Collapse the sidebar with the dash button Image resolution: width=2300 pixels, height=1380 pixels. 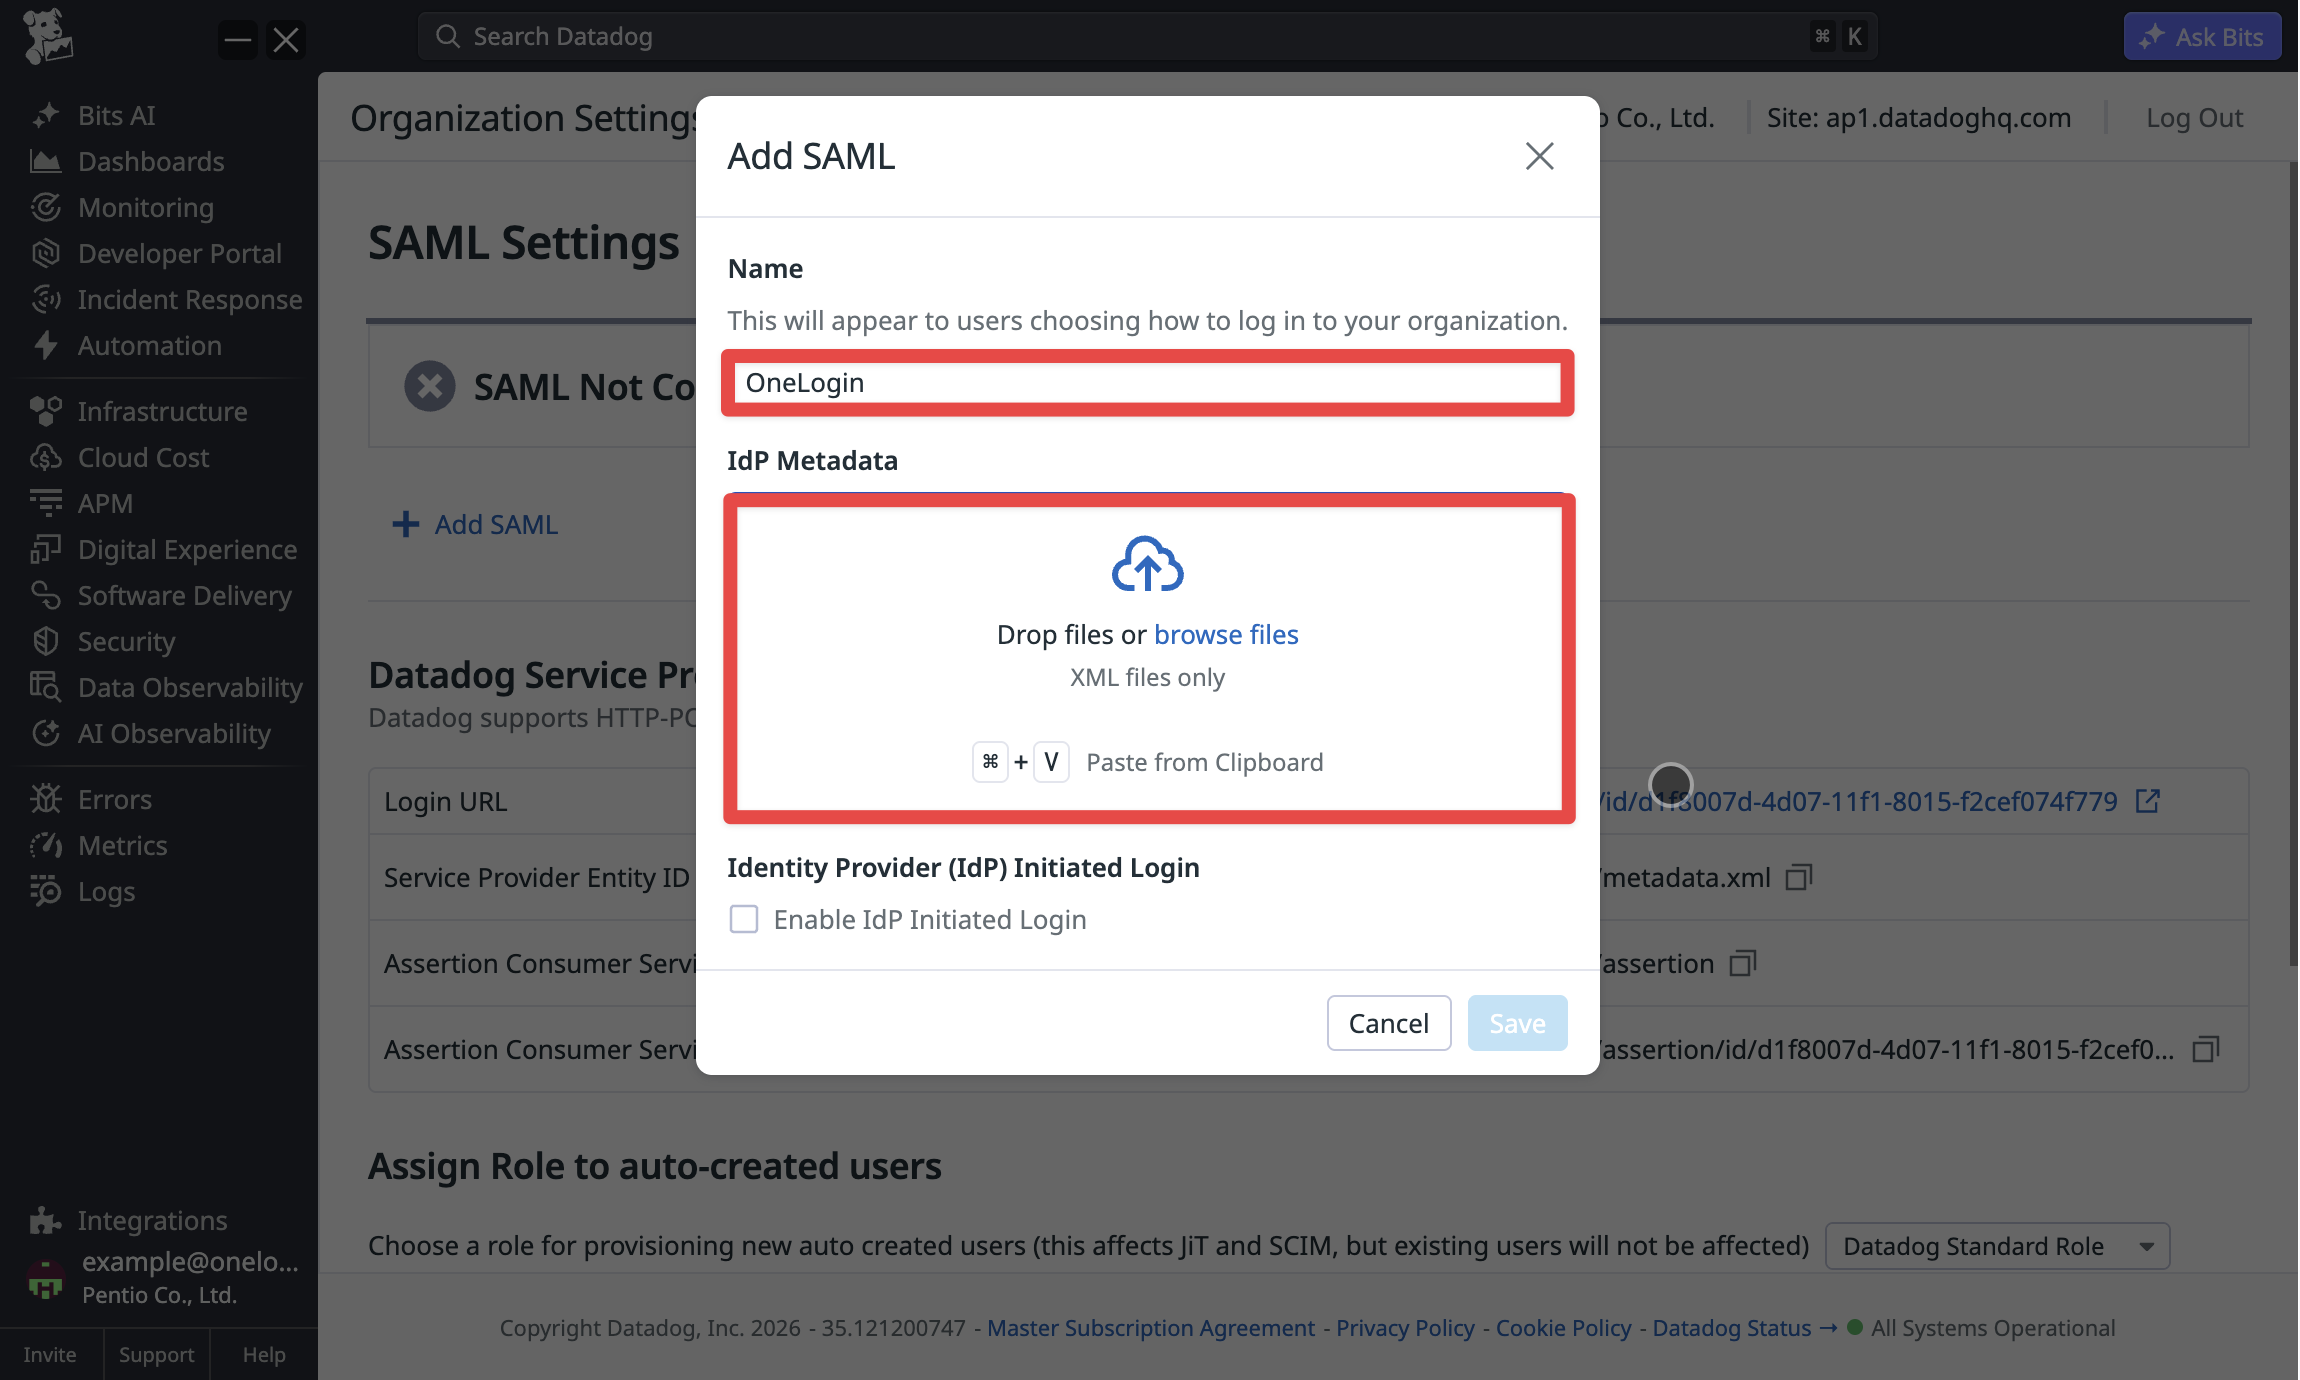click(238, 40)
